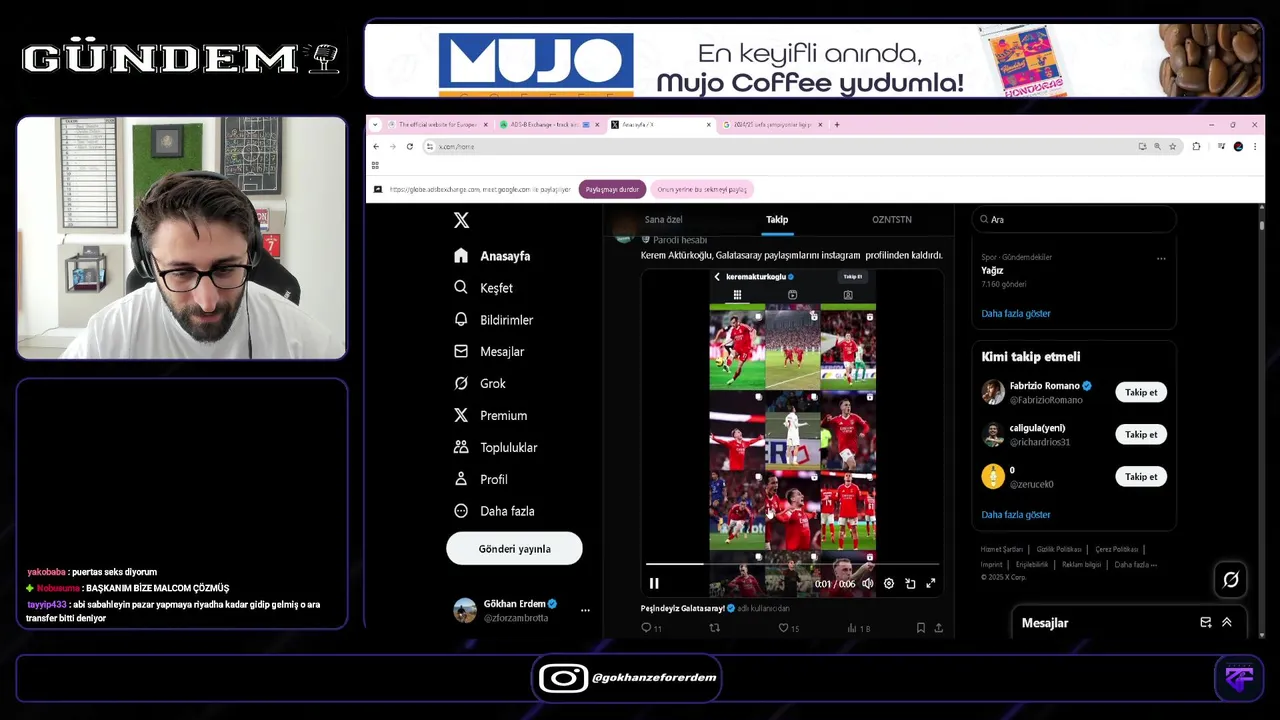Screen dimensions: 1280x720
Task: Bookmark page with star icon
Action: (x=1173, y=147)
